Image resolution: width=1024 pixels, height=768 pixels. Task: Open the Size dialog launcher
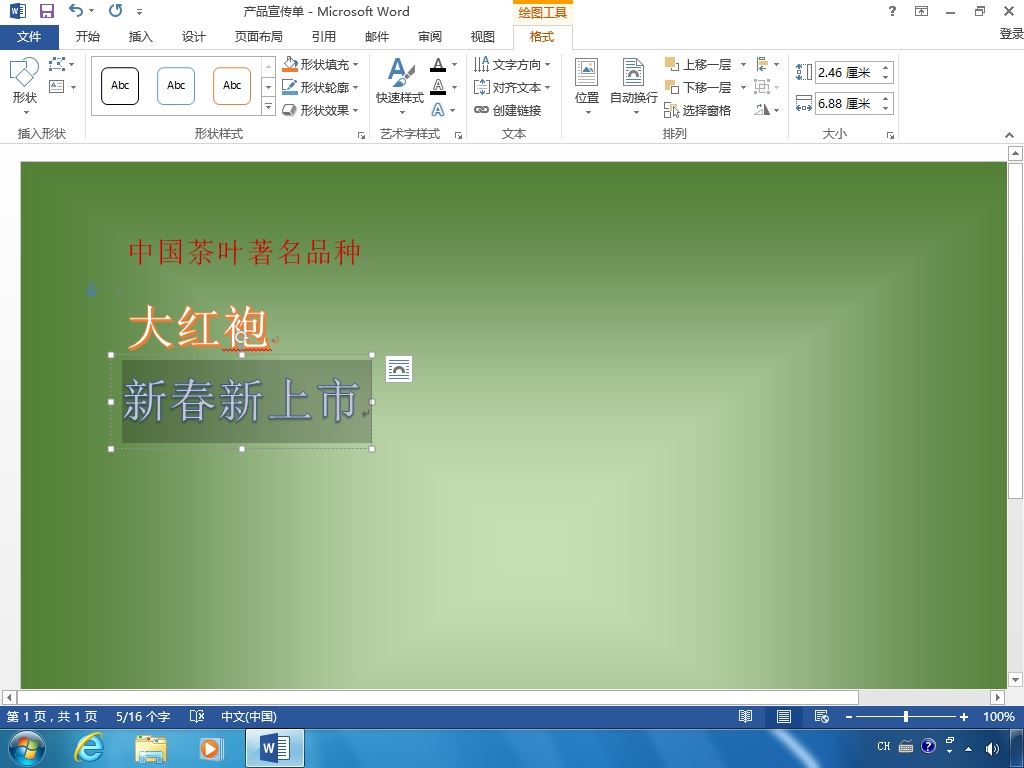(x=890, y=135)
